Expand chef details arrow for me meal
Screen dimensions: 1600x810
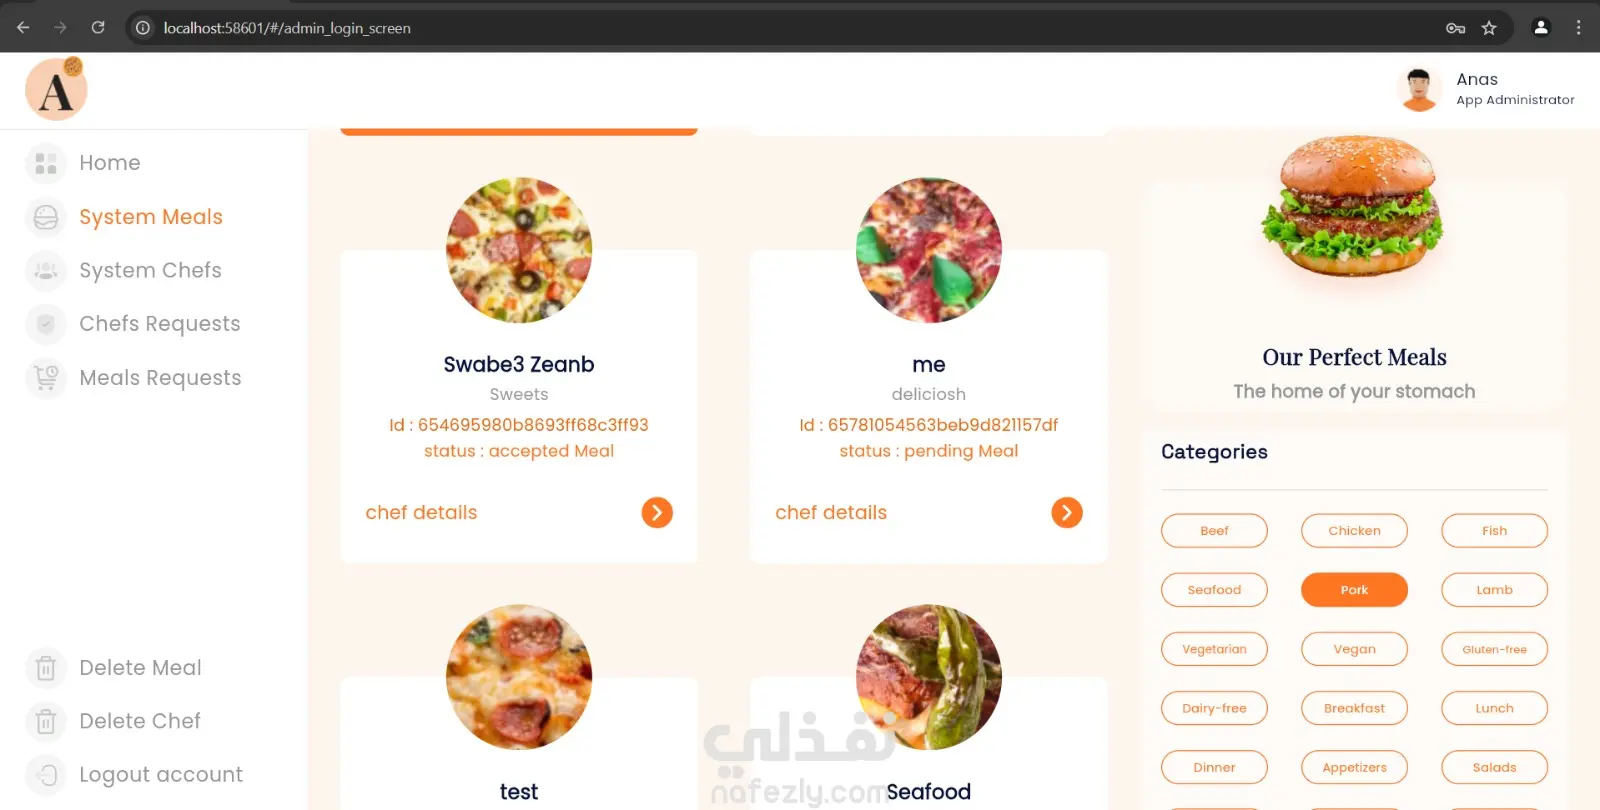click(1067, 513)
